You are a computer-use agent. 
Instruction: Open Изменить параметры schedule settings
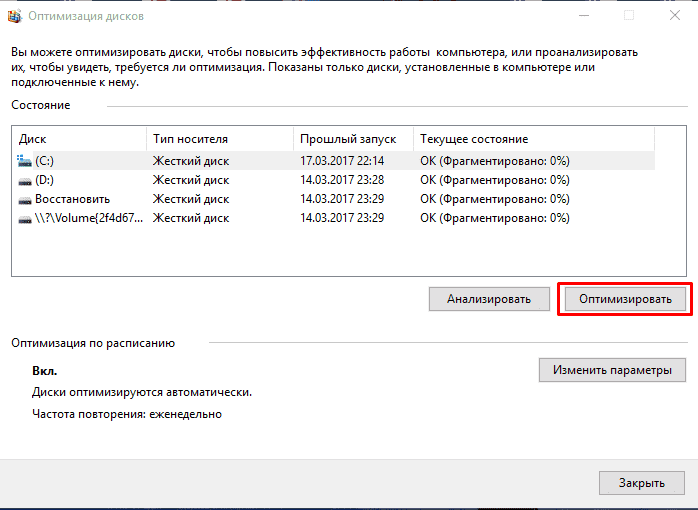pyautogui.click(x=612, y=370)
